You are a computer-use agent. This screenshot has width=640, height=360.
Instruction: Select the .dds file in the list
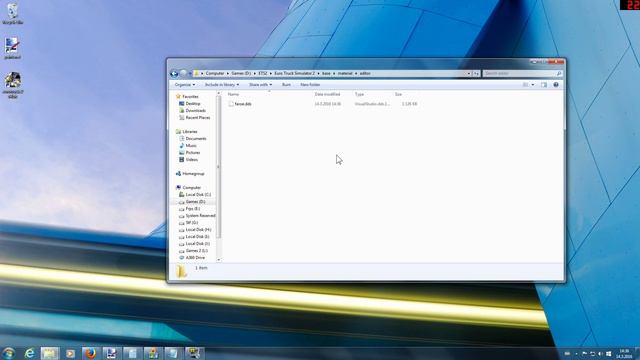(x=243, y=104)
